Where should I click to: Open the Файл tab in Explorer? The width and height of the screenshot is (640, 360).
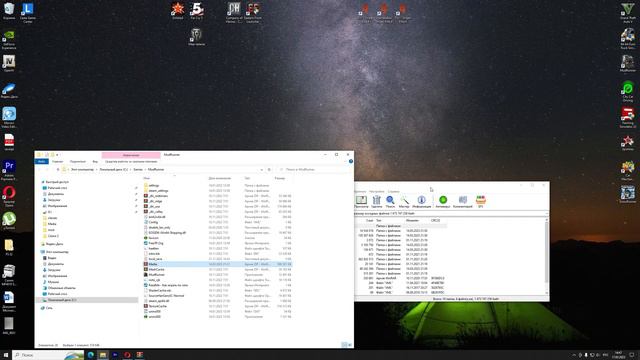click(41, 162)
